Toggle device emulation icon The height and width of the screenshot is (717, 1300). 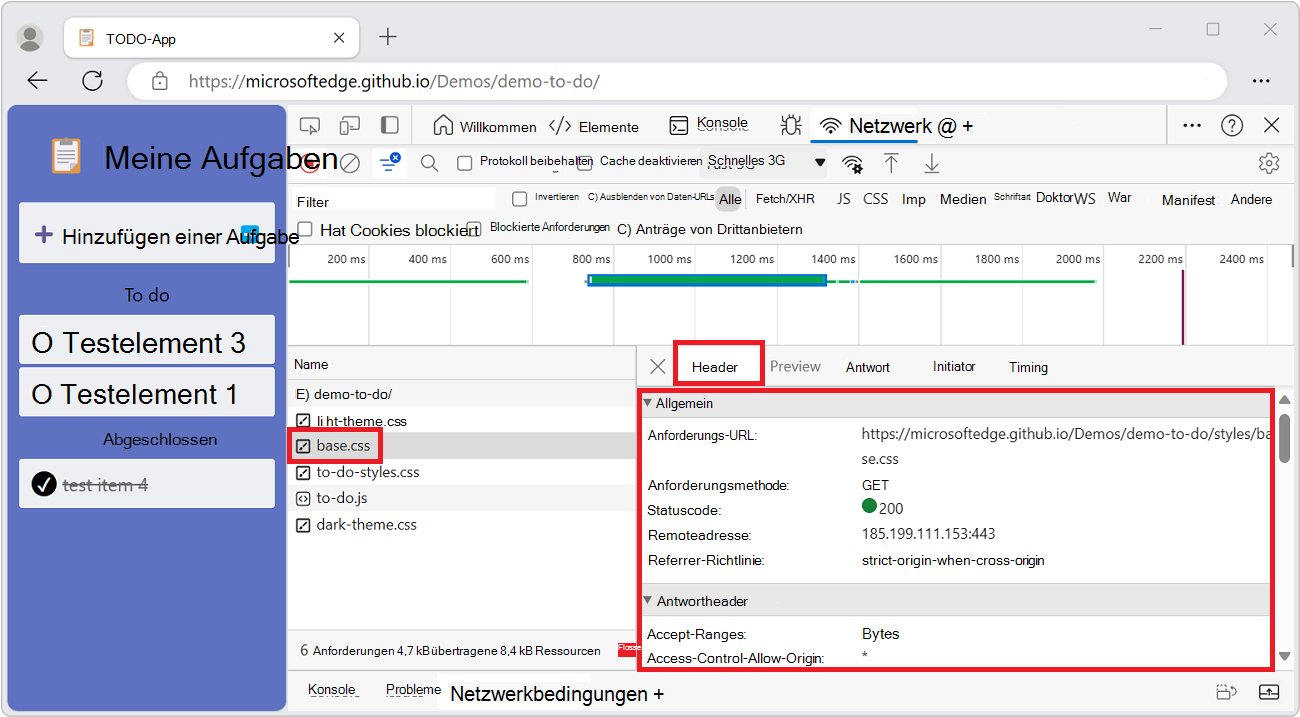click(350, 126)
